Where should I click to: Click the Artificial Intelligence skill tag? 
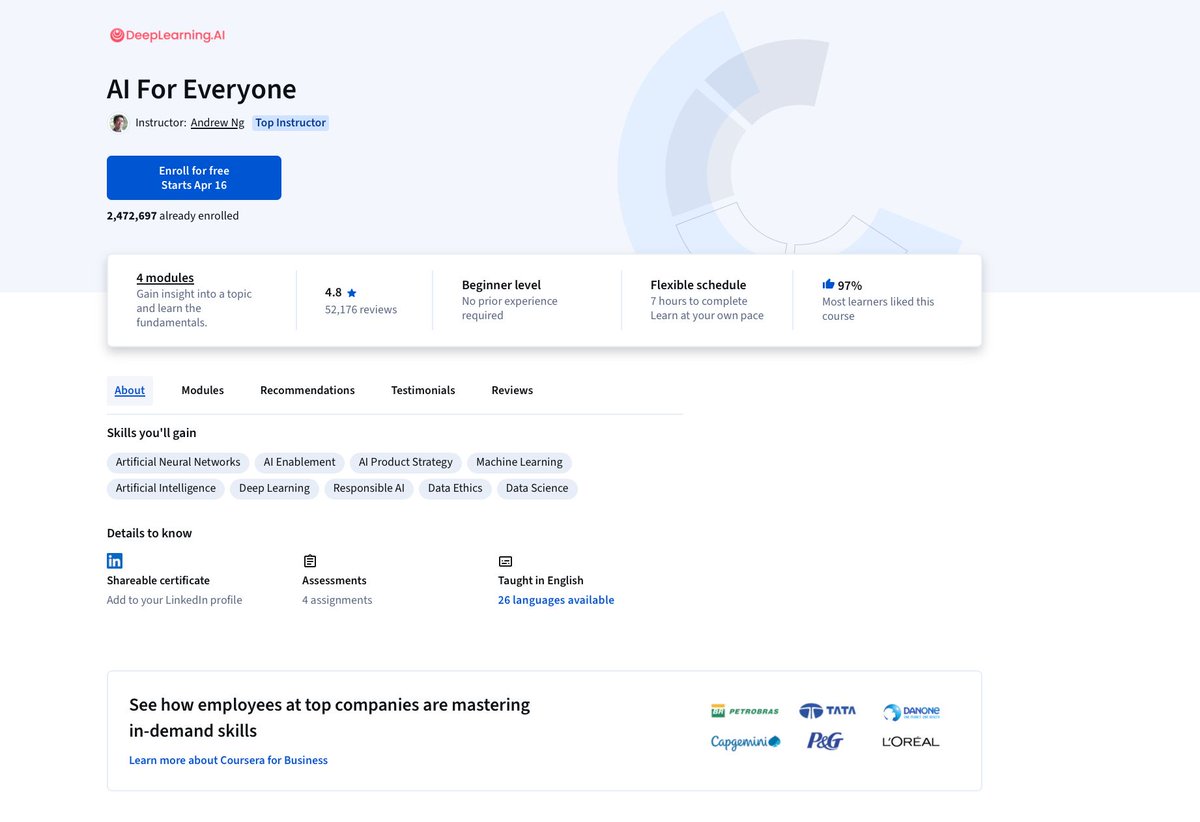166,488
